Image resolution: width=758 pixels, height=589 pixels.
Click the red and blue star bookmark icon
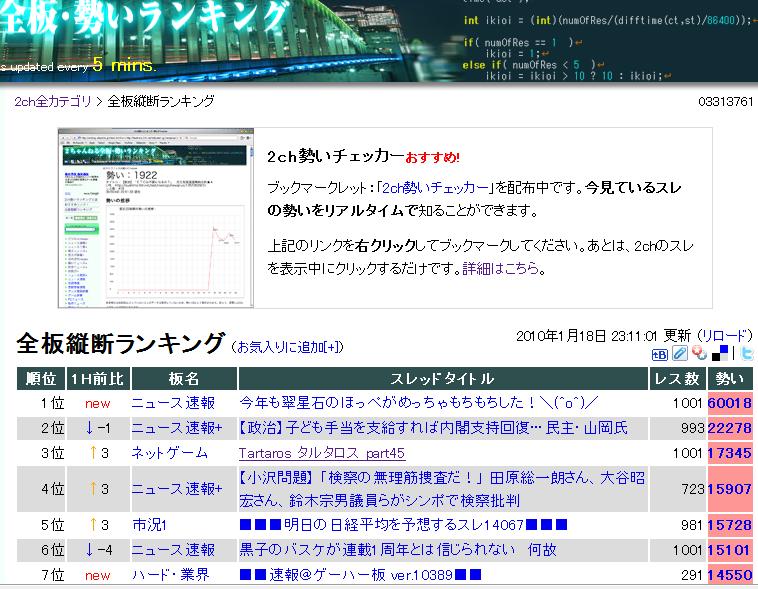[699, 353]
